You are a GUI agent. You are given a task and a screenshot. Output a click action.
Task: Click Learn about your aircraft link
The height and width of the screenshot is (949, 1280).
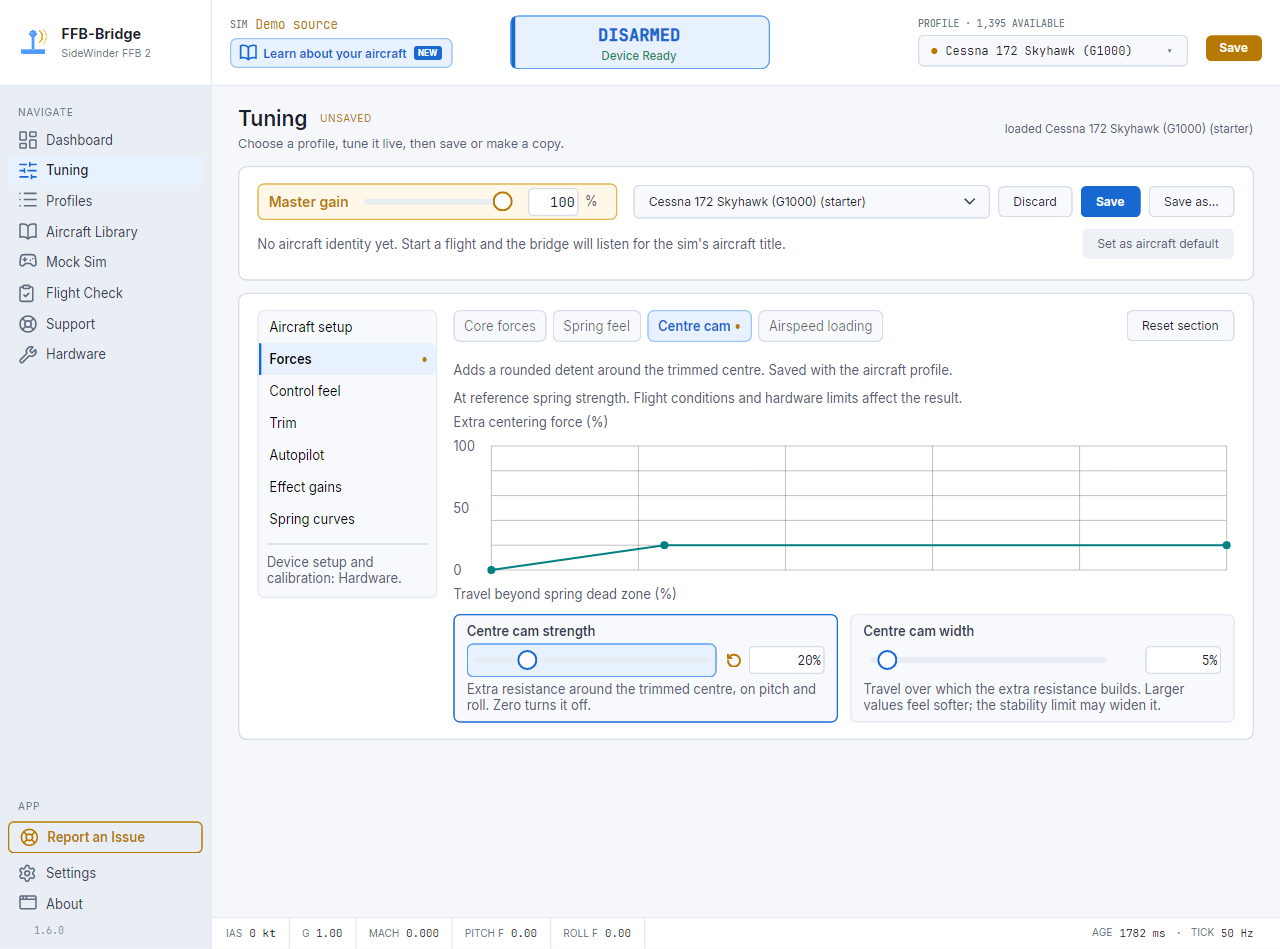click(341, 53)
